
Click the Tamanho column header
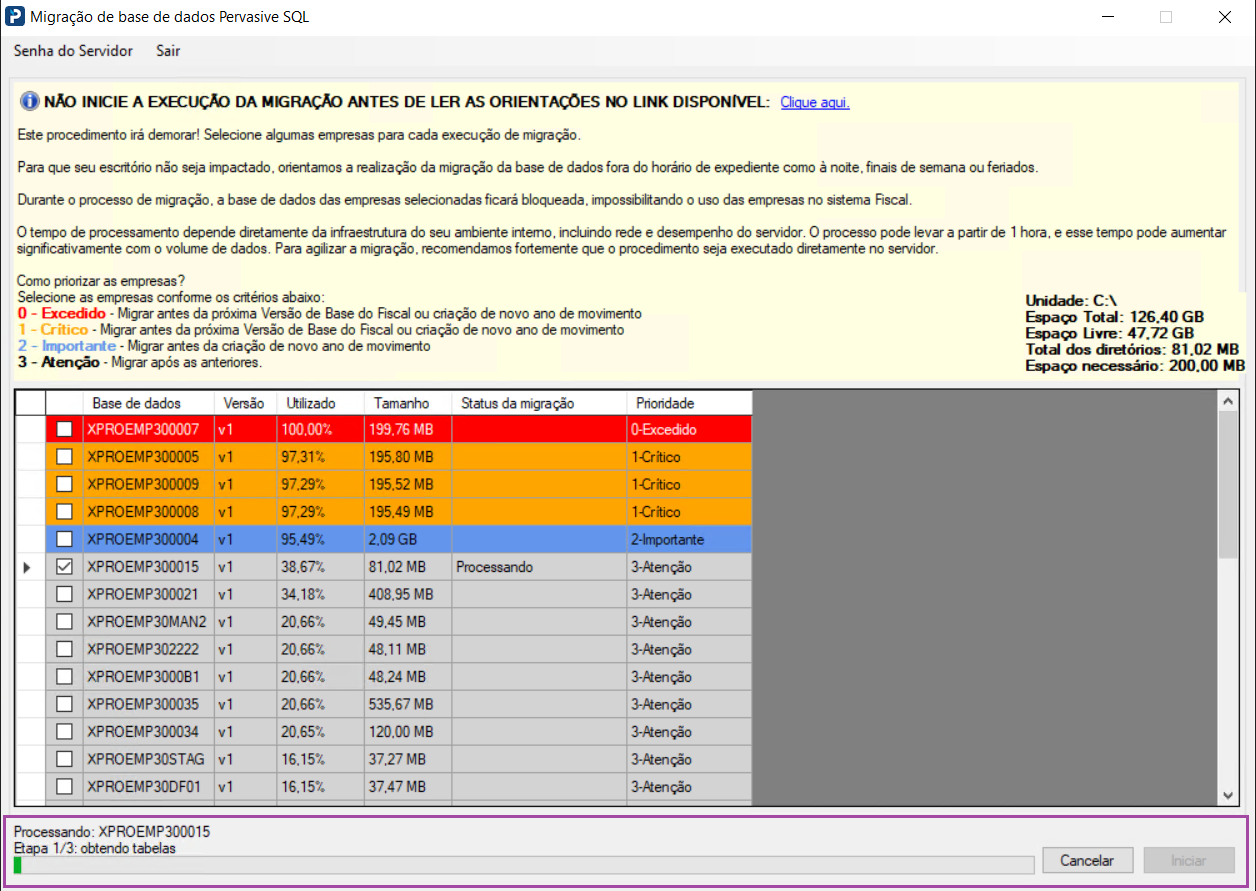coord(408,403)
